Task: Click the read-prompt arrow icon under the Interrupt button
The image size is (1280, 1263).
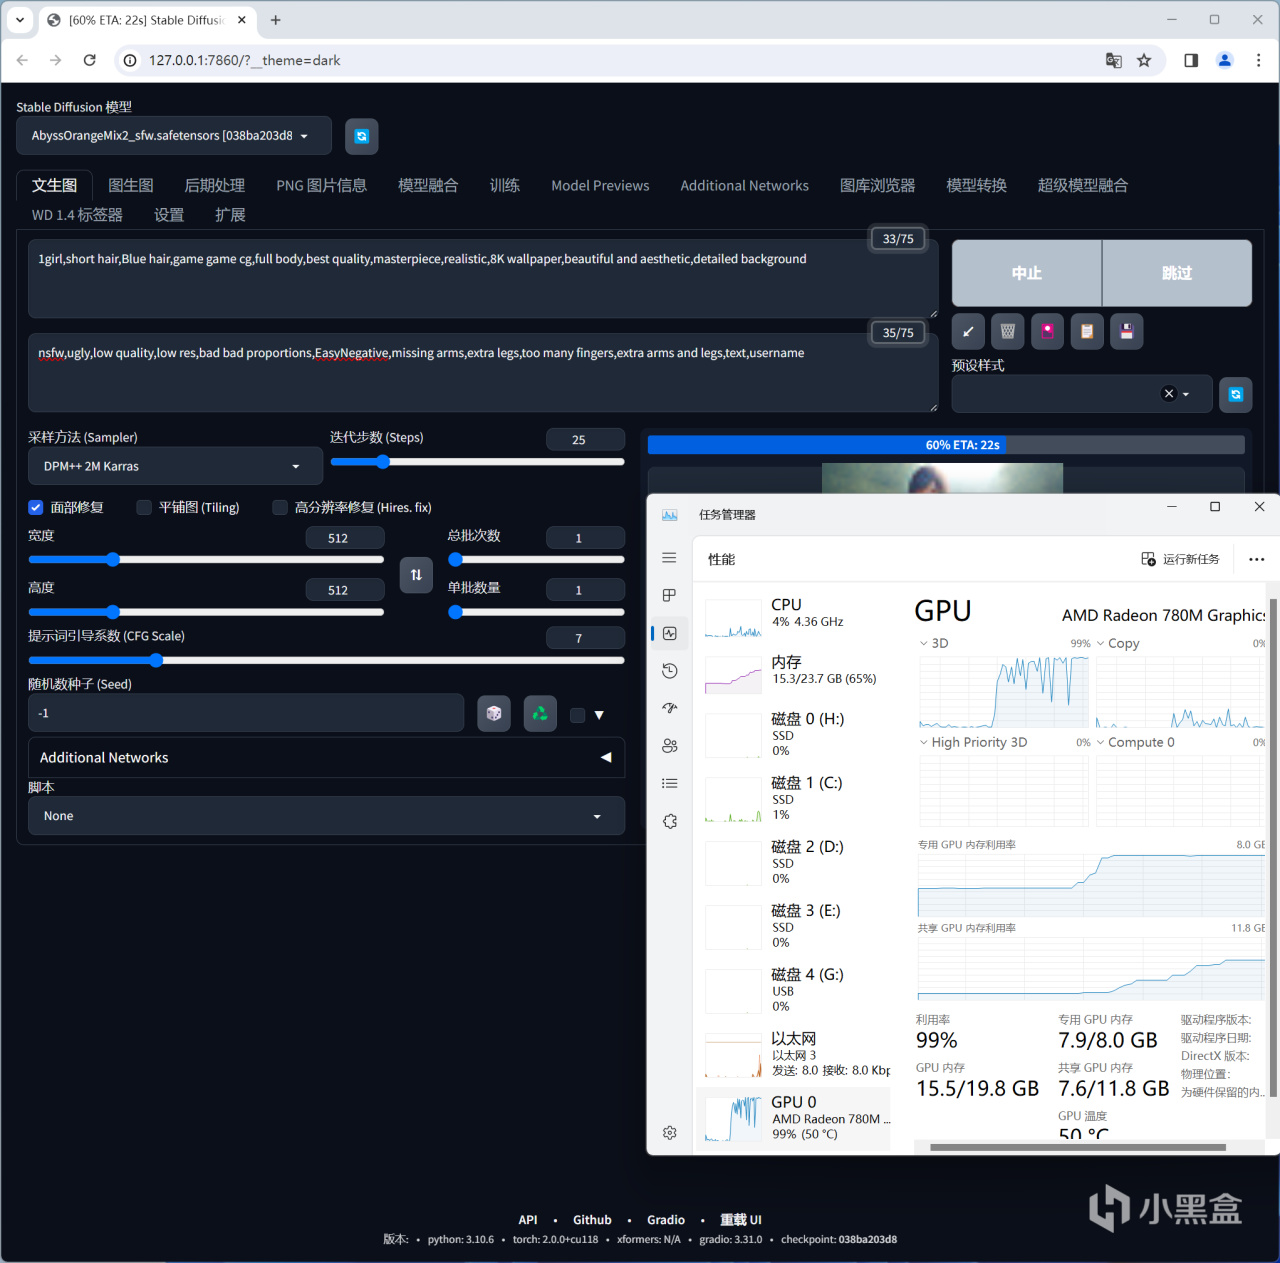Action: 967,331
